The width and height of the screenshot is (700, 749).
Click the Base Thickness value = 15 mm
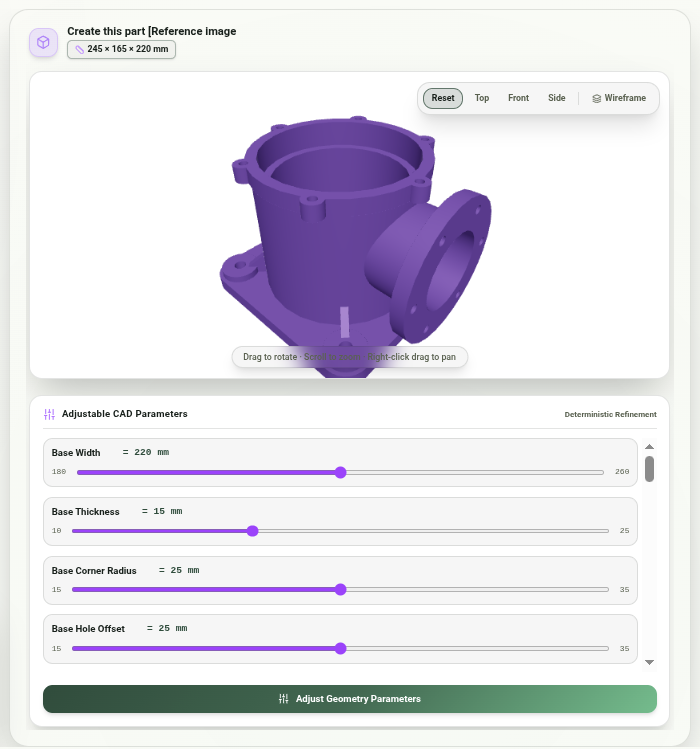162,512
